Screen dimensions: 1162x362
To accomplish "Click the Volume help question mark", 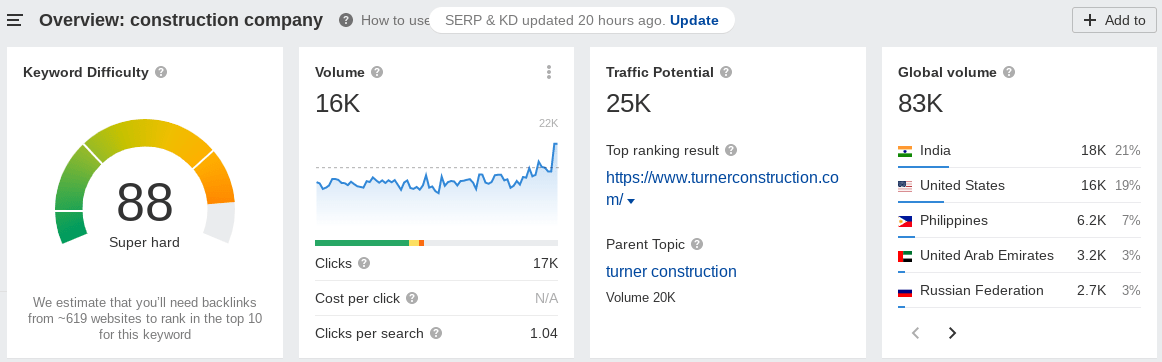I will click(x=377, y=72).
